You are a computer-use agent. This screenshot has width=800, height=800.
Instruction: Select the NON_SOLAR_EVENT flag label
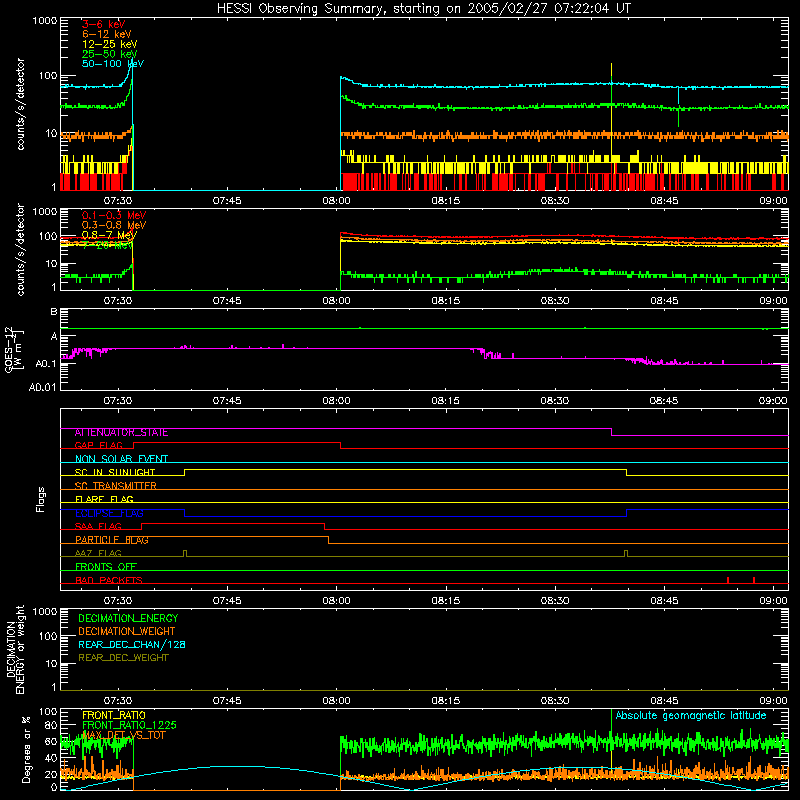point(121,459)
